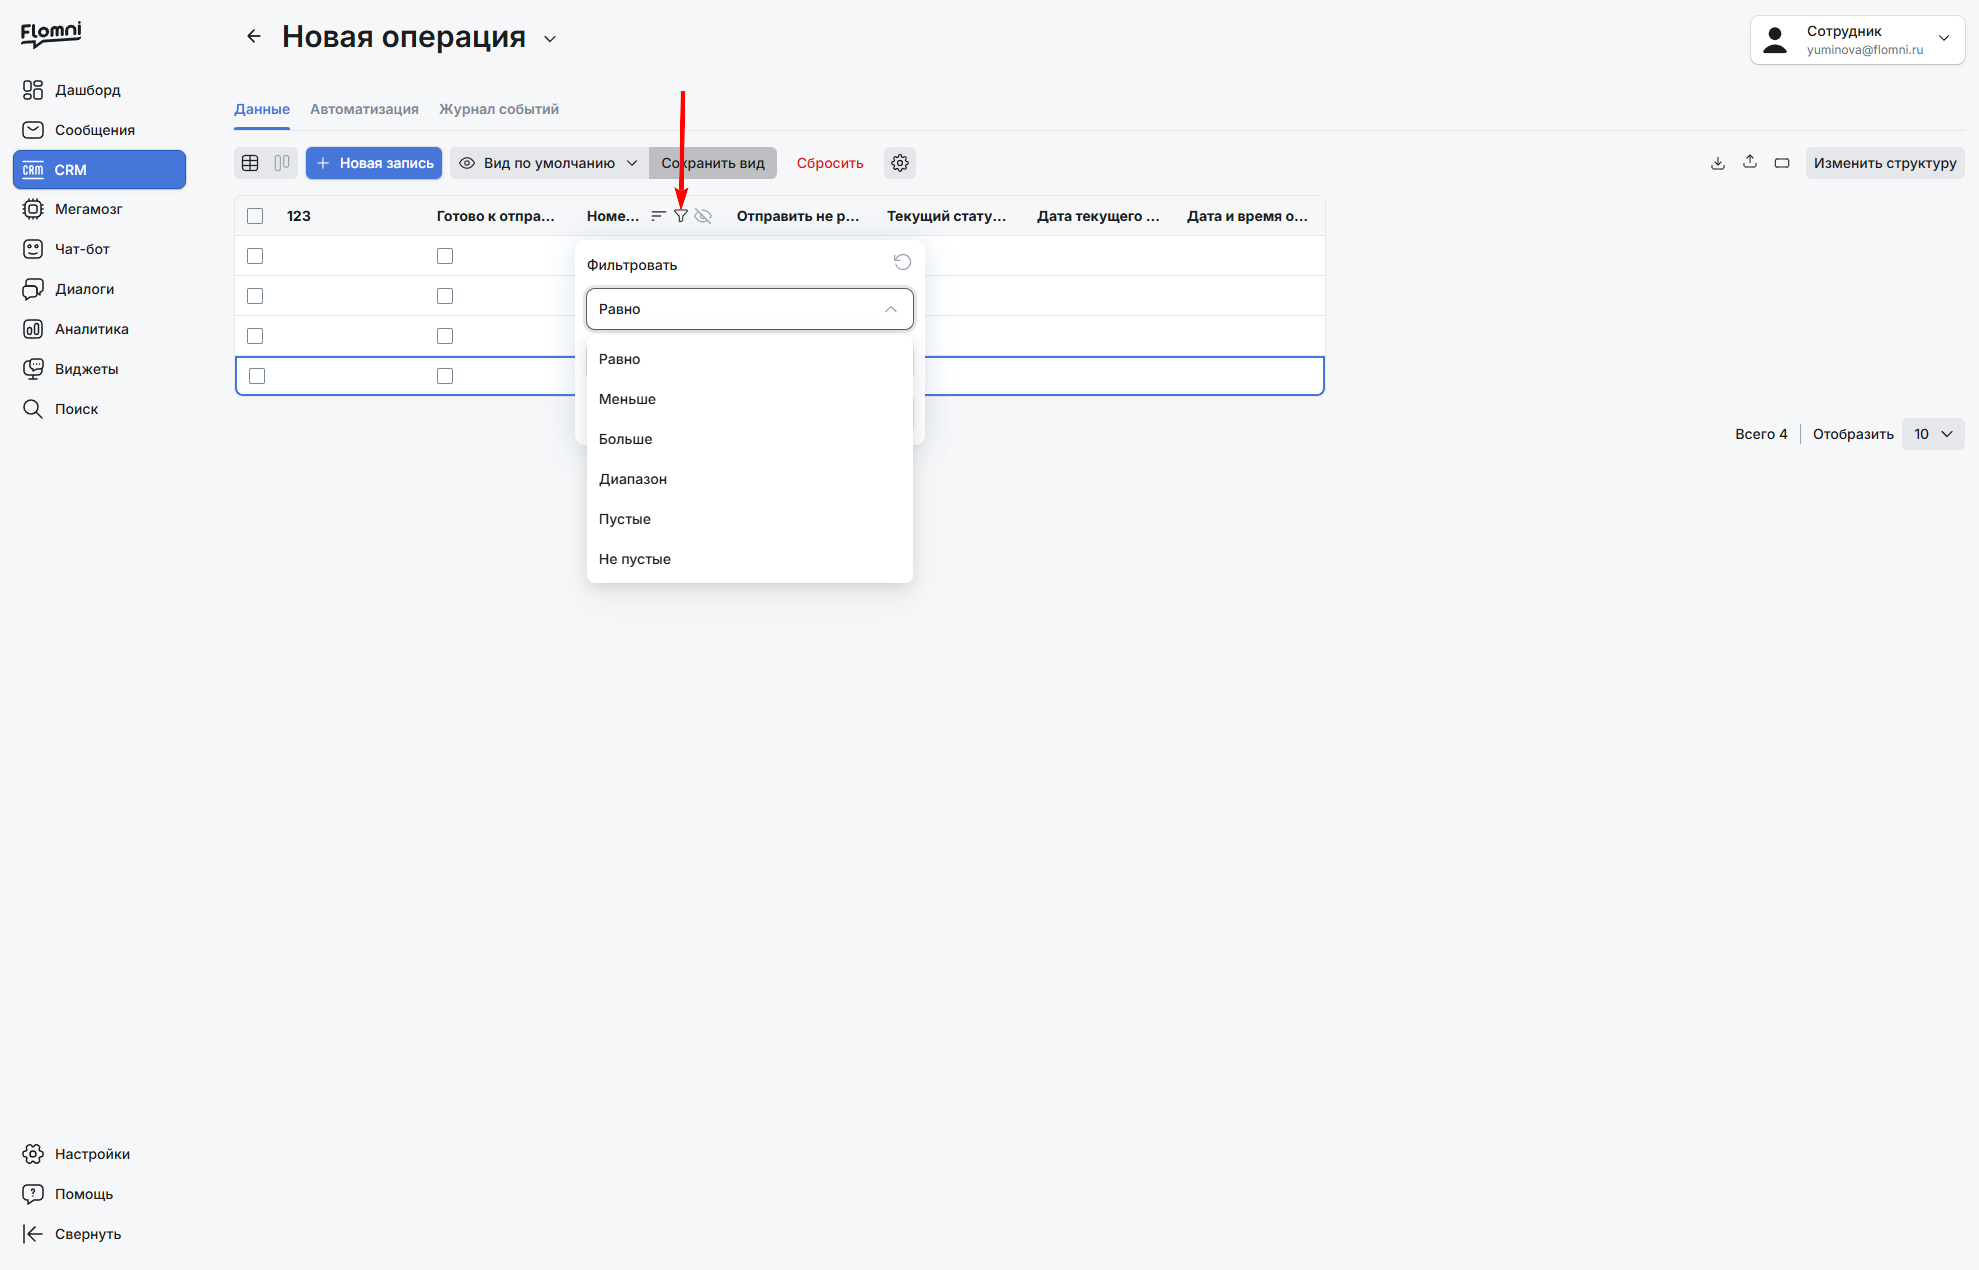The height and width of the screenshot is (1270, 1979).
Task: Toggle Готово к отпра… checkbox in first row
Action: point(445,256)
